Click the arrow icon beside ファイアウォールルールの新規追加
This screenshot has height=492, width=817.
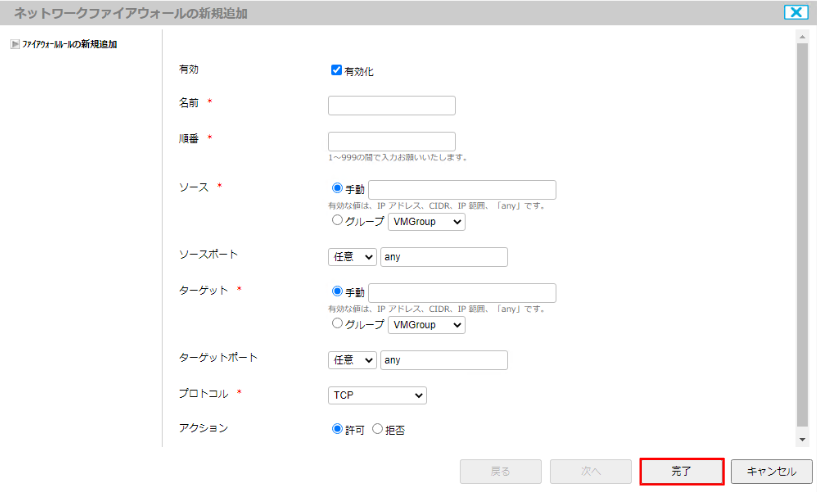pos(14,44)
